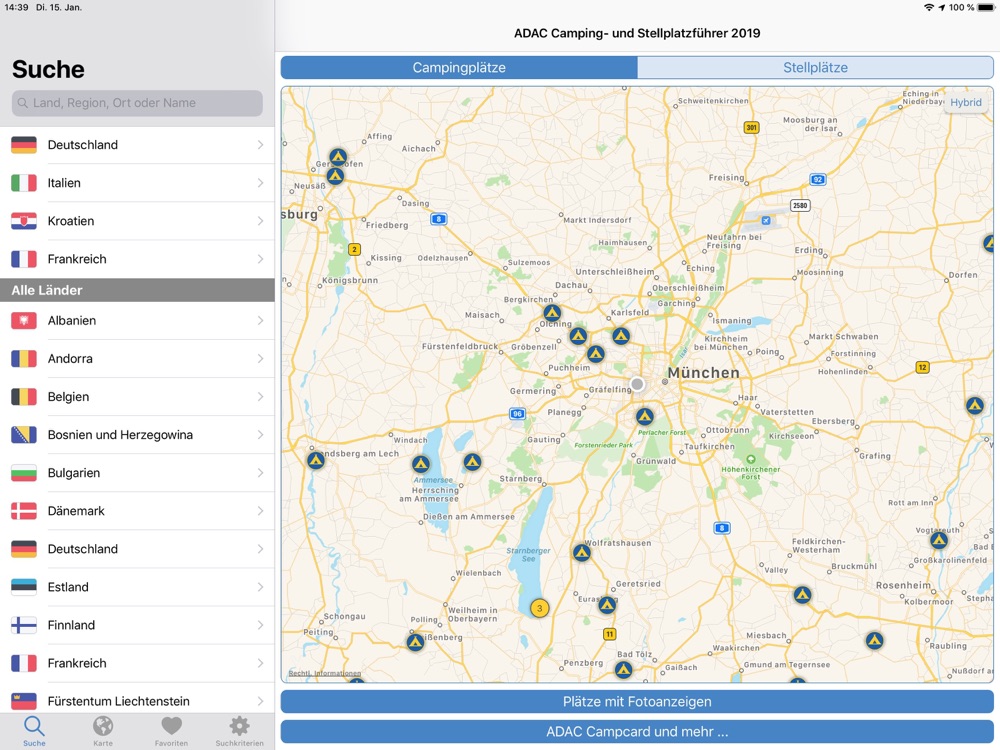This screenshot has height=750, width=1000.
Task: Open the yellow cluster marker showing 3
Action: point(540,608)
